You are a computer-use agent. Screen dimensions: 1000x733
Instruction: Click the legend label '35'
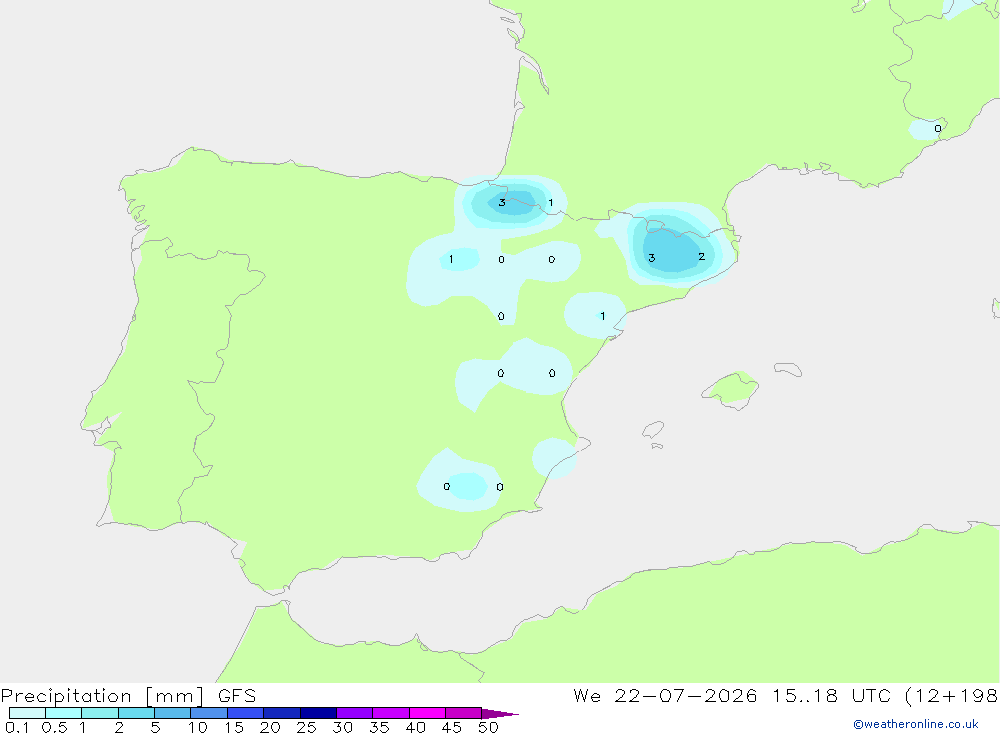pyautogui.click(x=379, y=727)
